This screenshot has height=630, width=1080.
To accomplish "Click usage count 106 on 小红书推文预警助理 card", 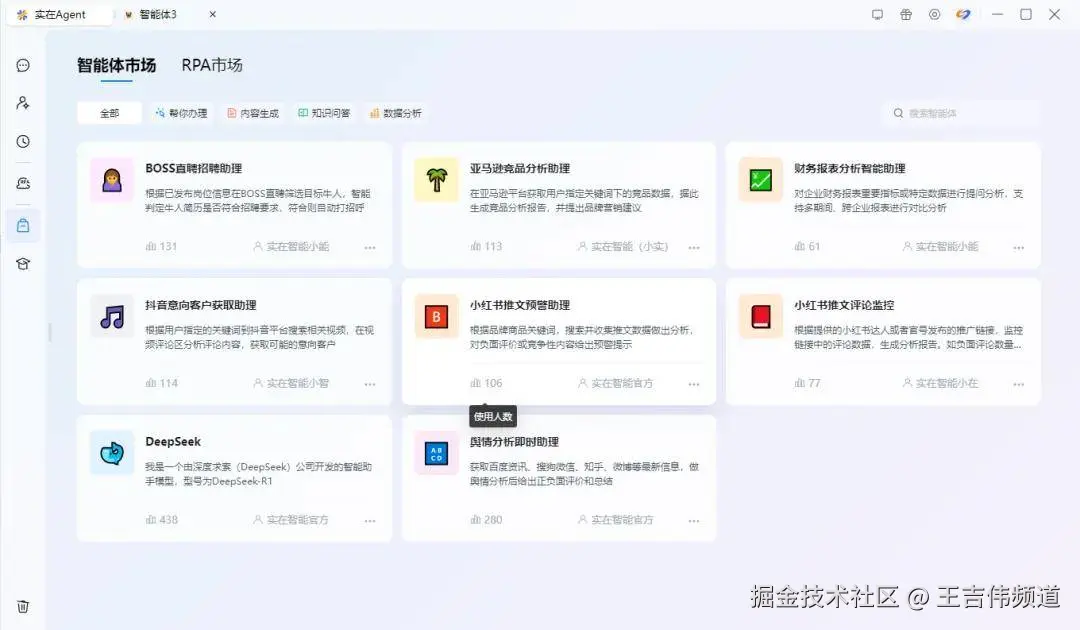I will [486, 383].
